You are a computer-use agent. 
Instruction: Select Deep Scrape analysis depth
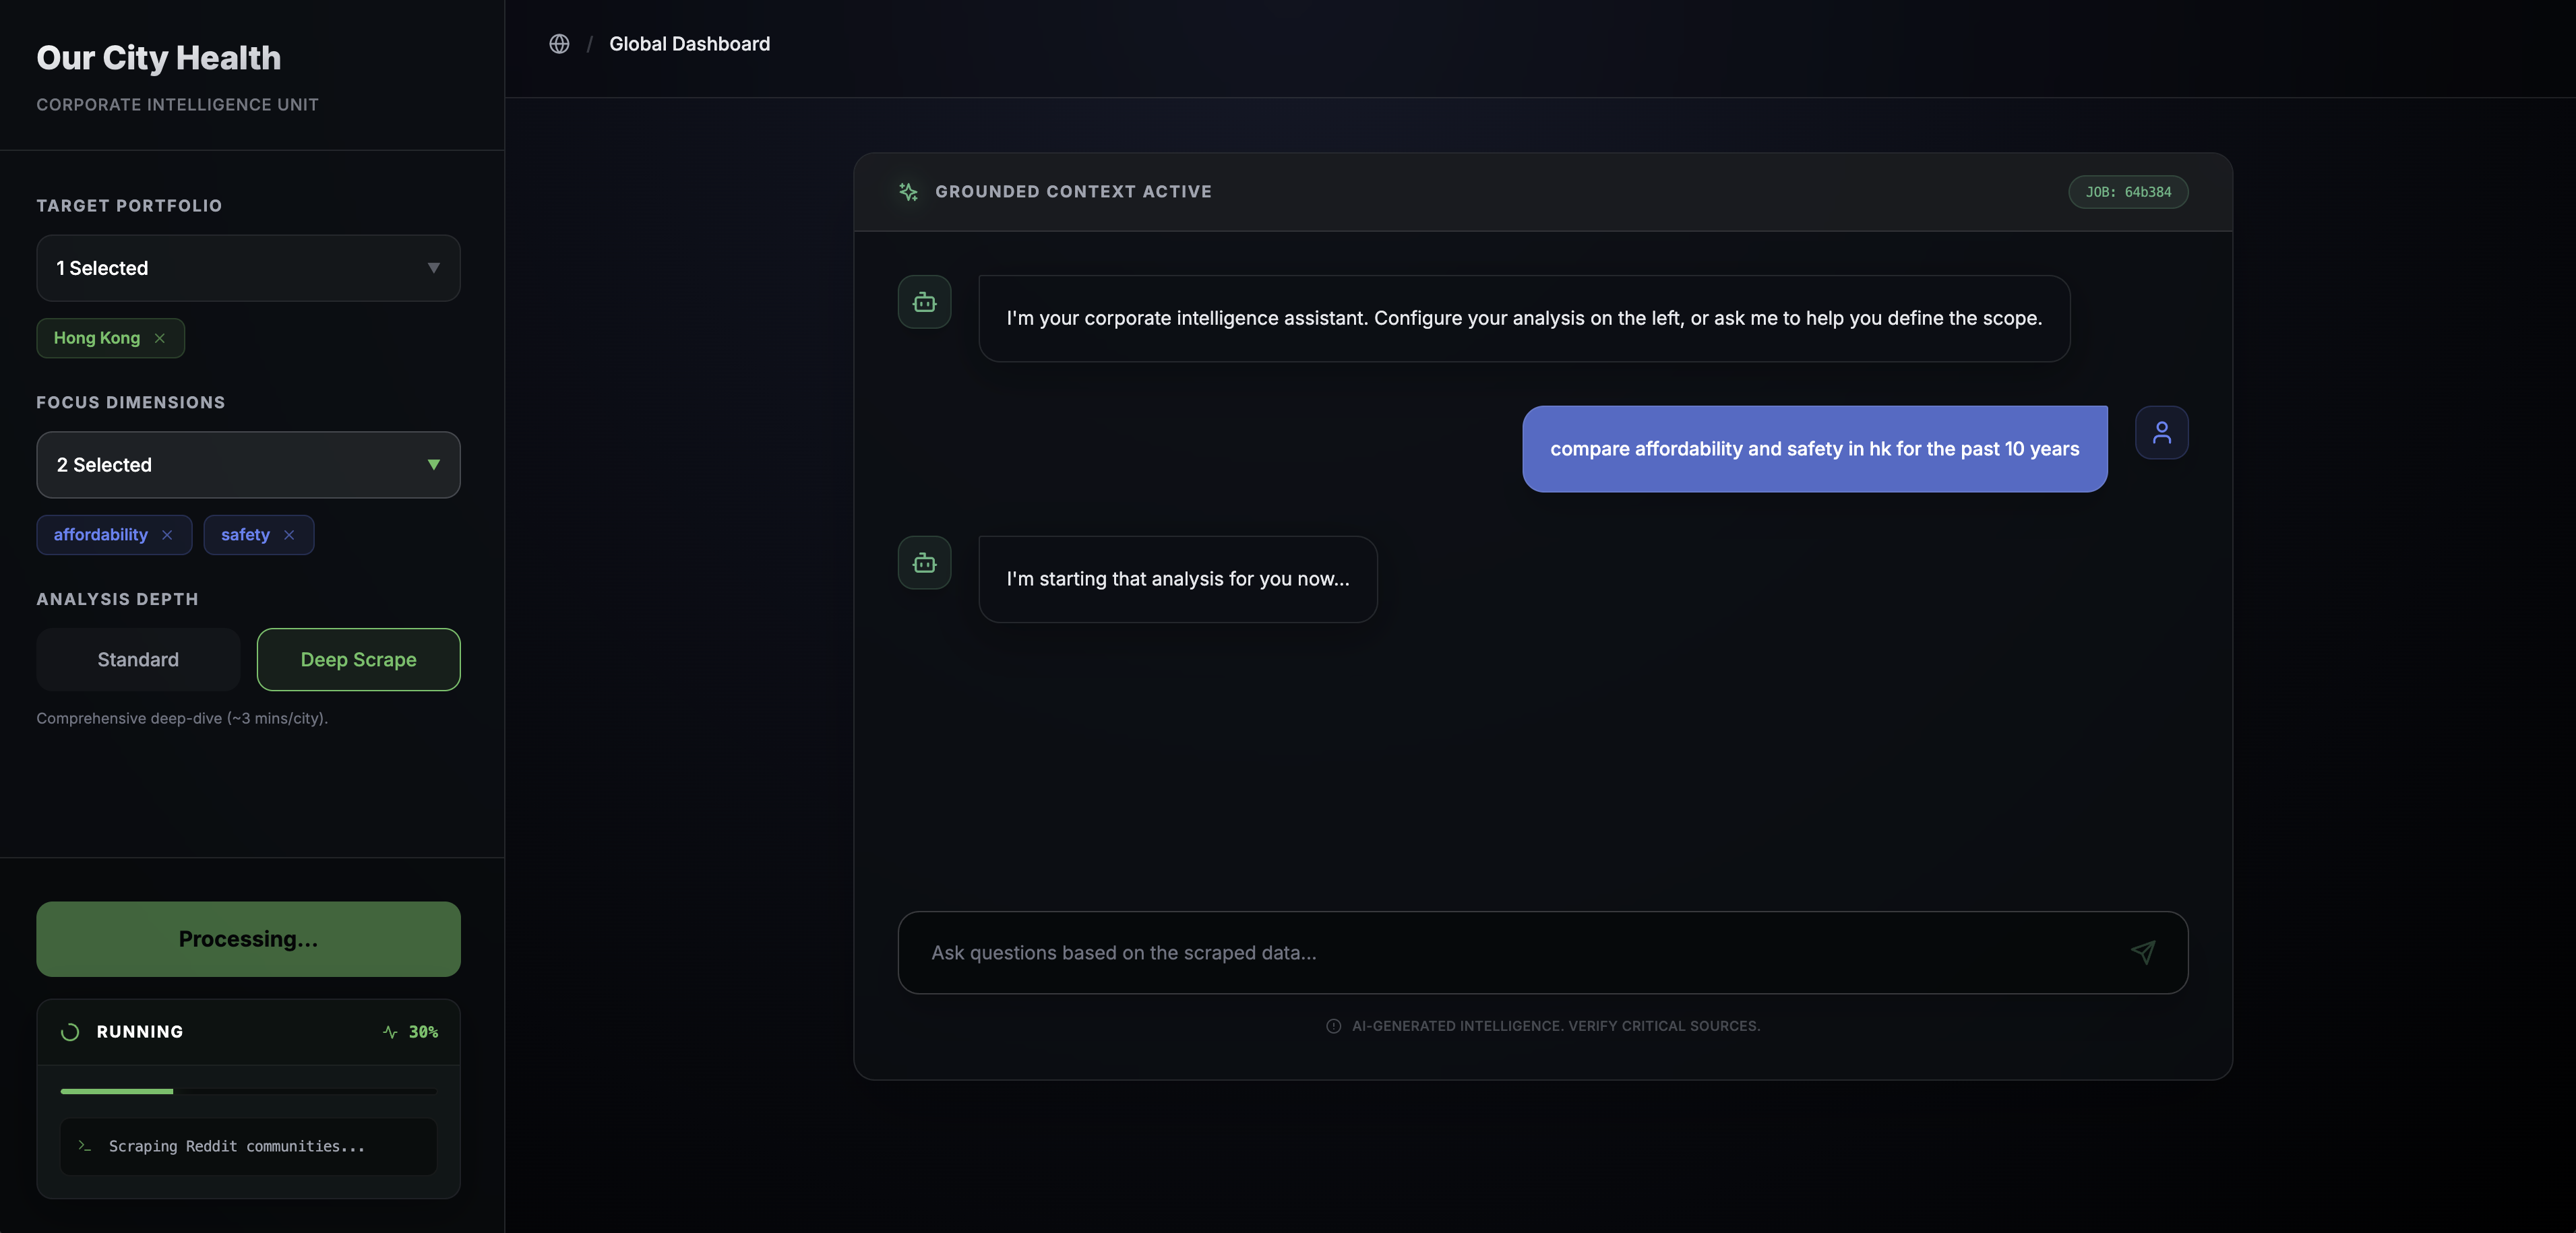(x=358, y=659)
